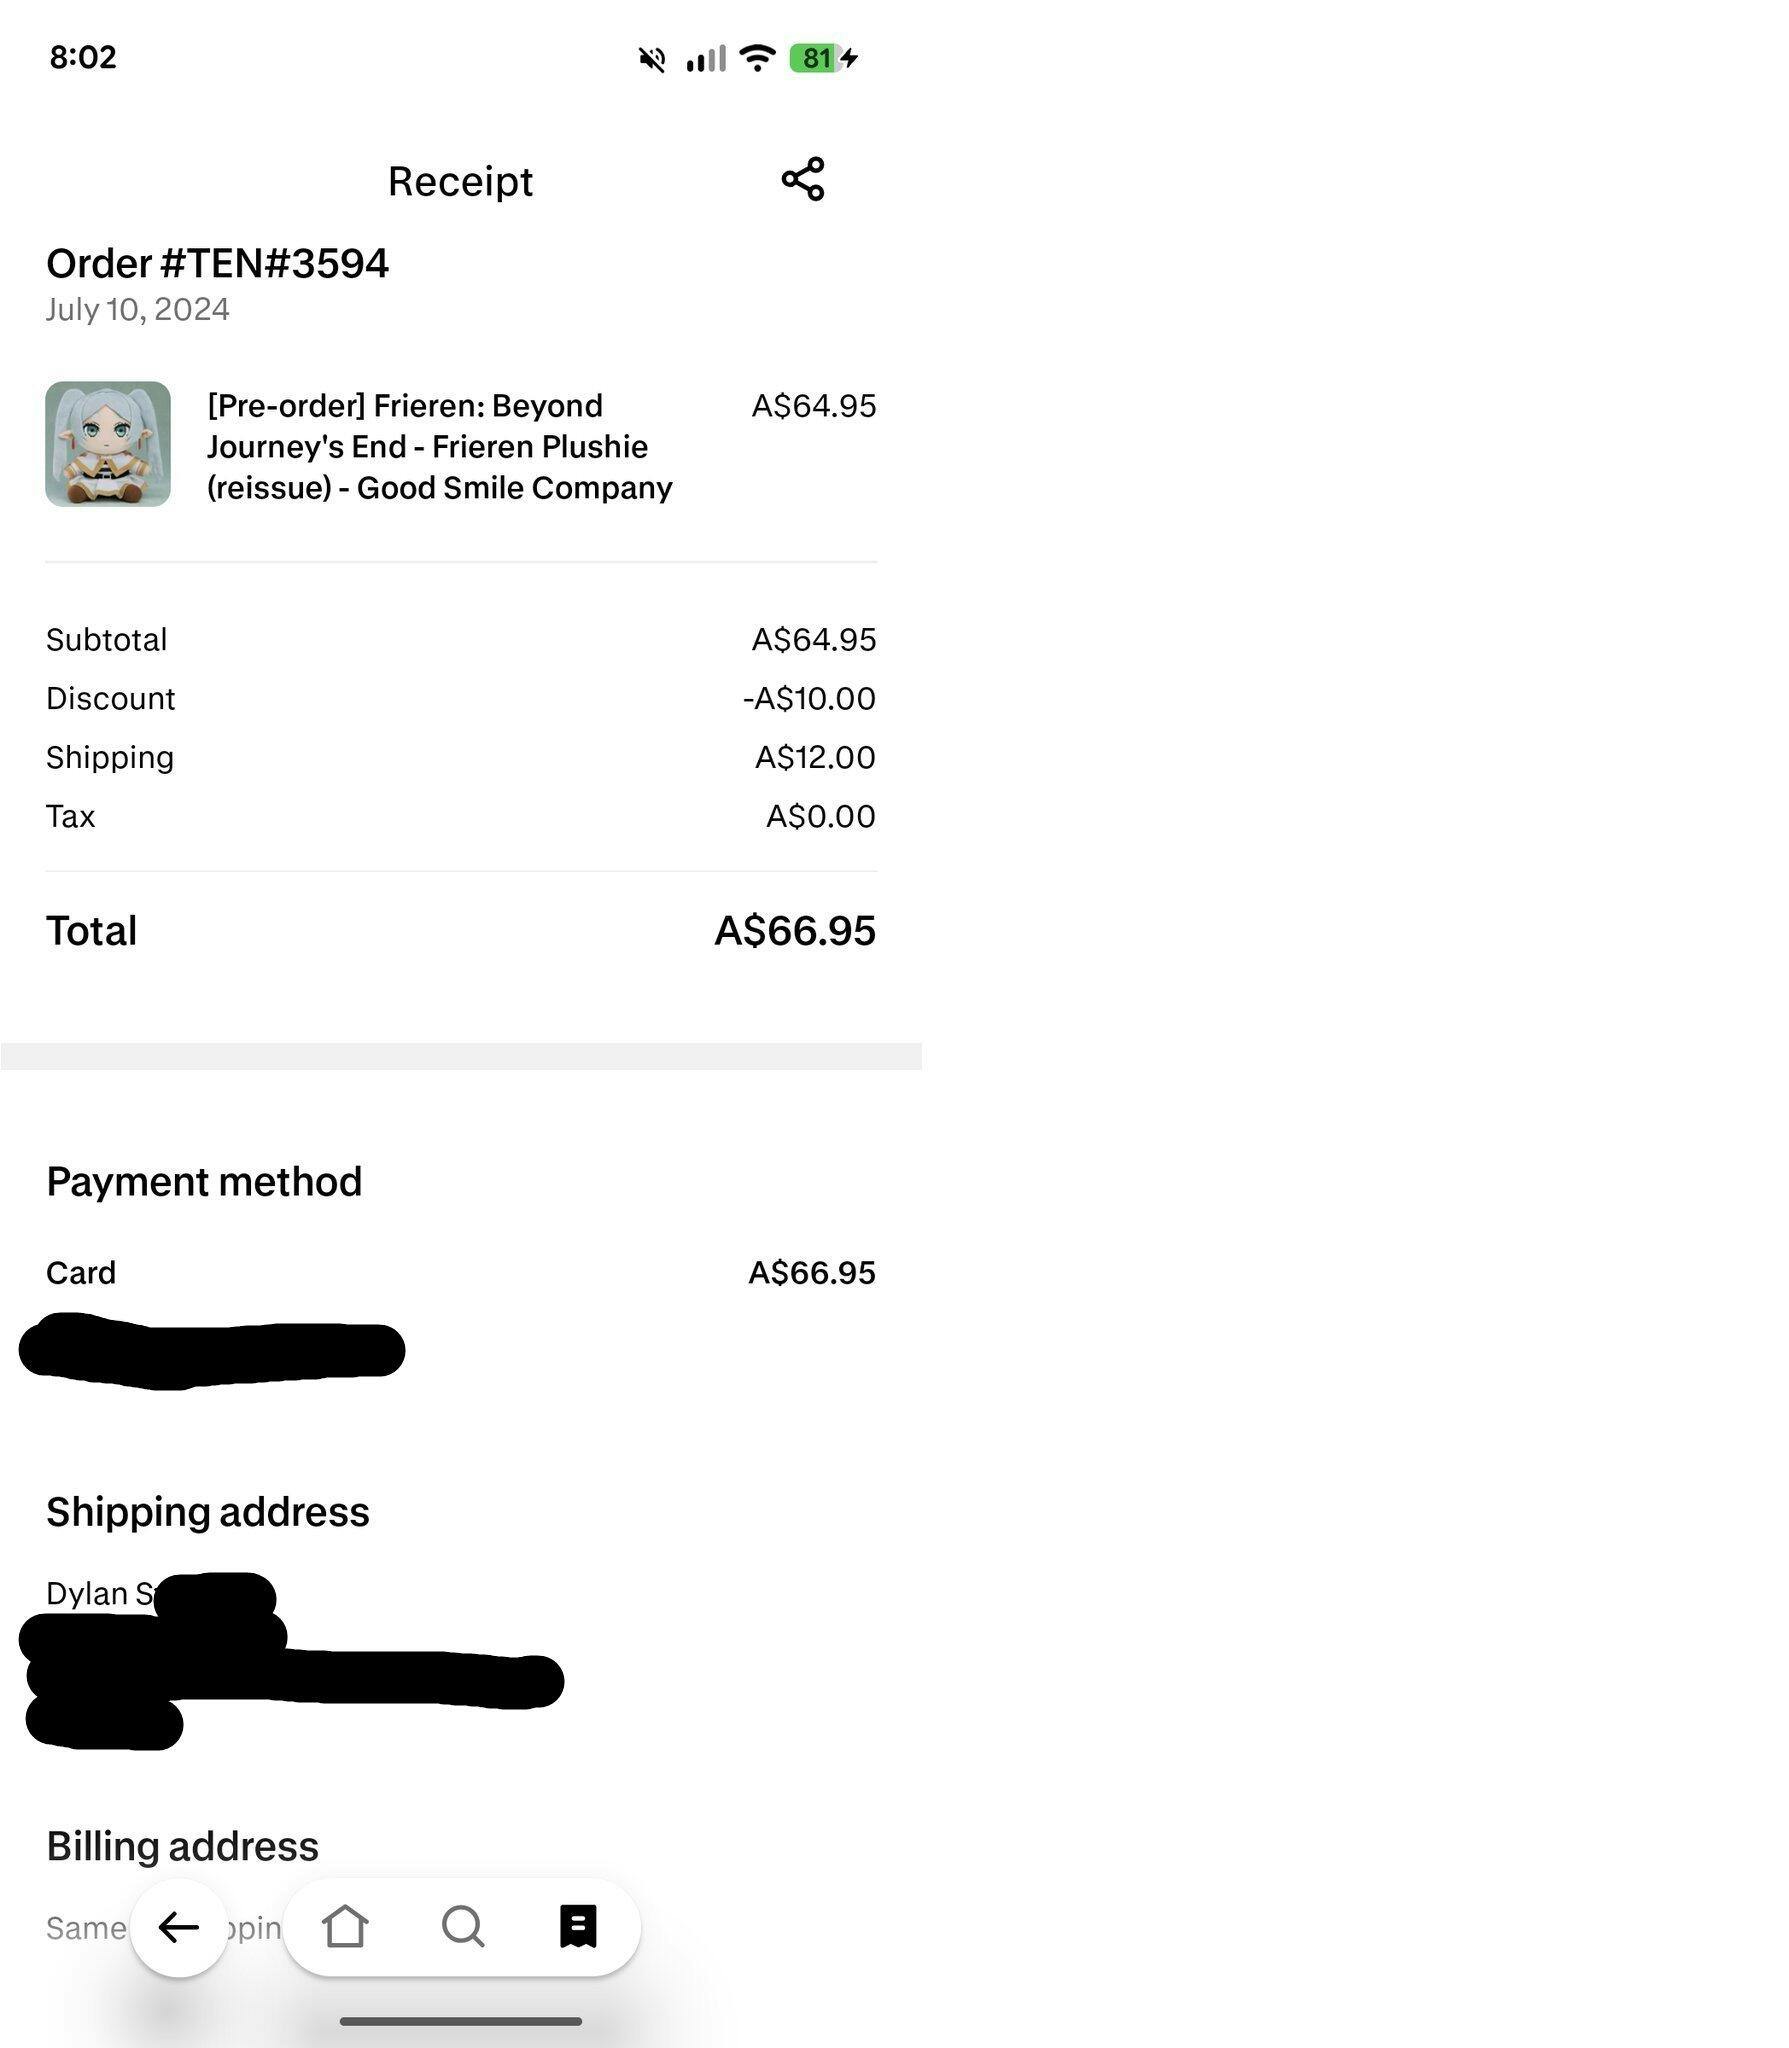This screenshot has height=2048, width=1789.
Task: Open the search tab
Action: click(462, 1926)
